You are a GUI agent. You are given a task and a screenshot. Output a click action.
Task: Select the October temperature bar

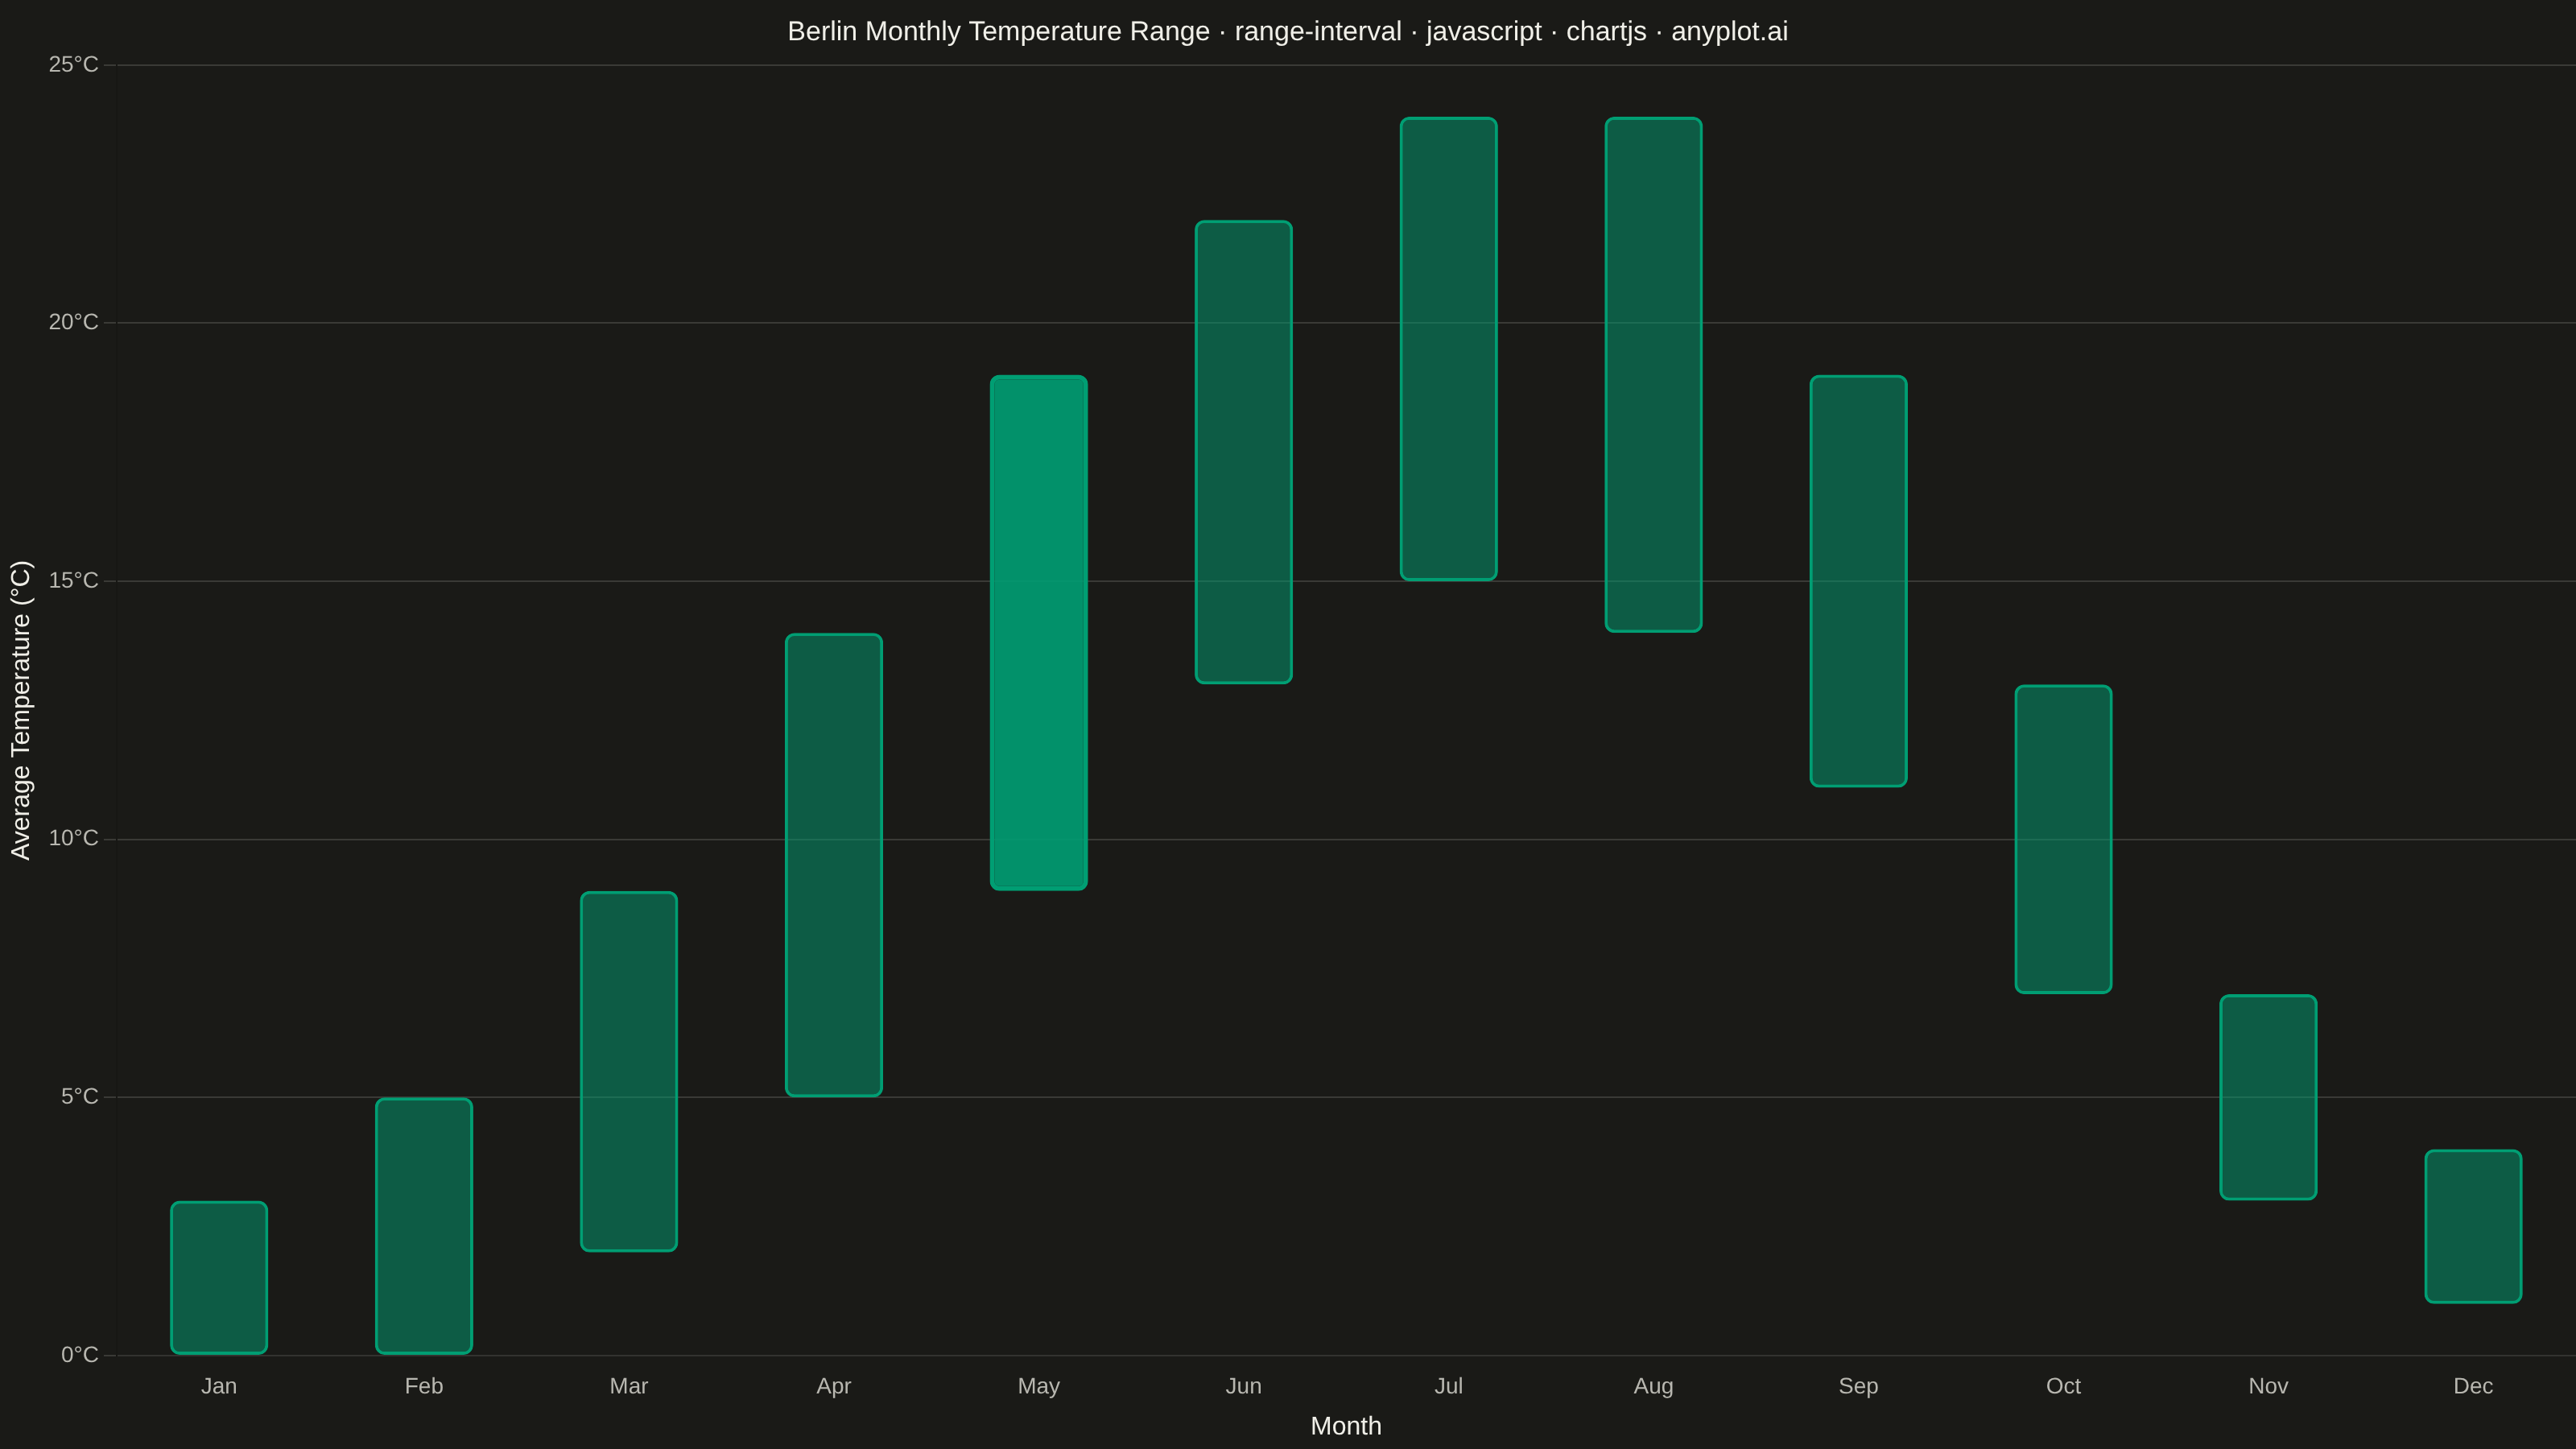coord(2064,839)
